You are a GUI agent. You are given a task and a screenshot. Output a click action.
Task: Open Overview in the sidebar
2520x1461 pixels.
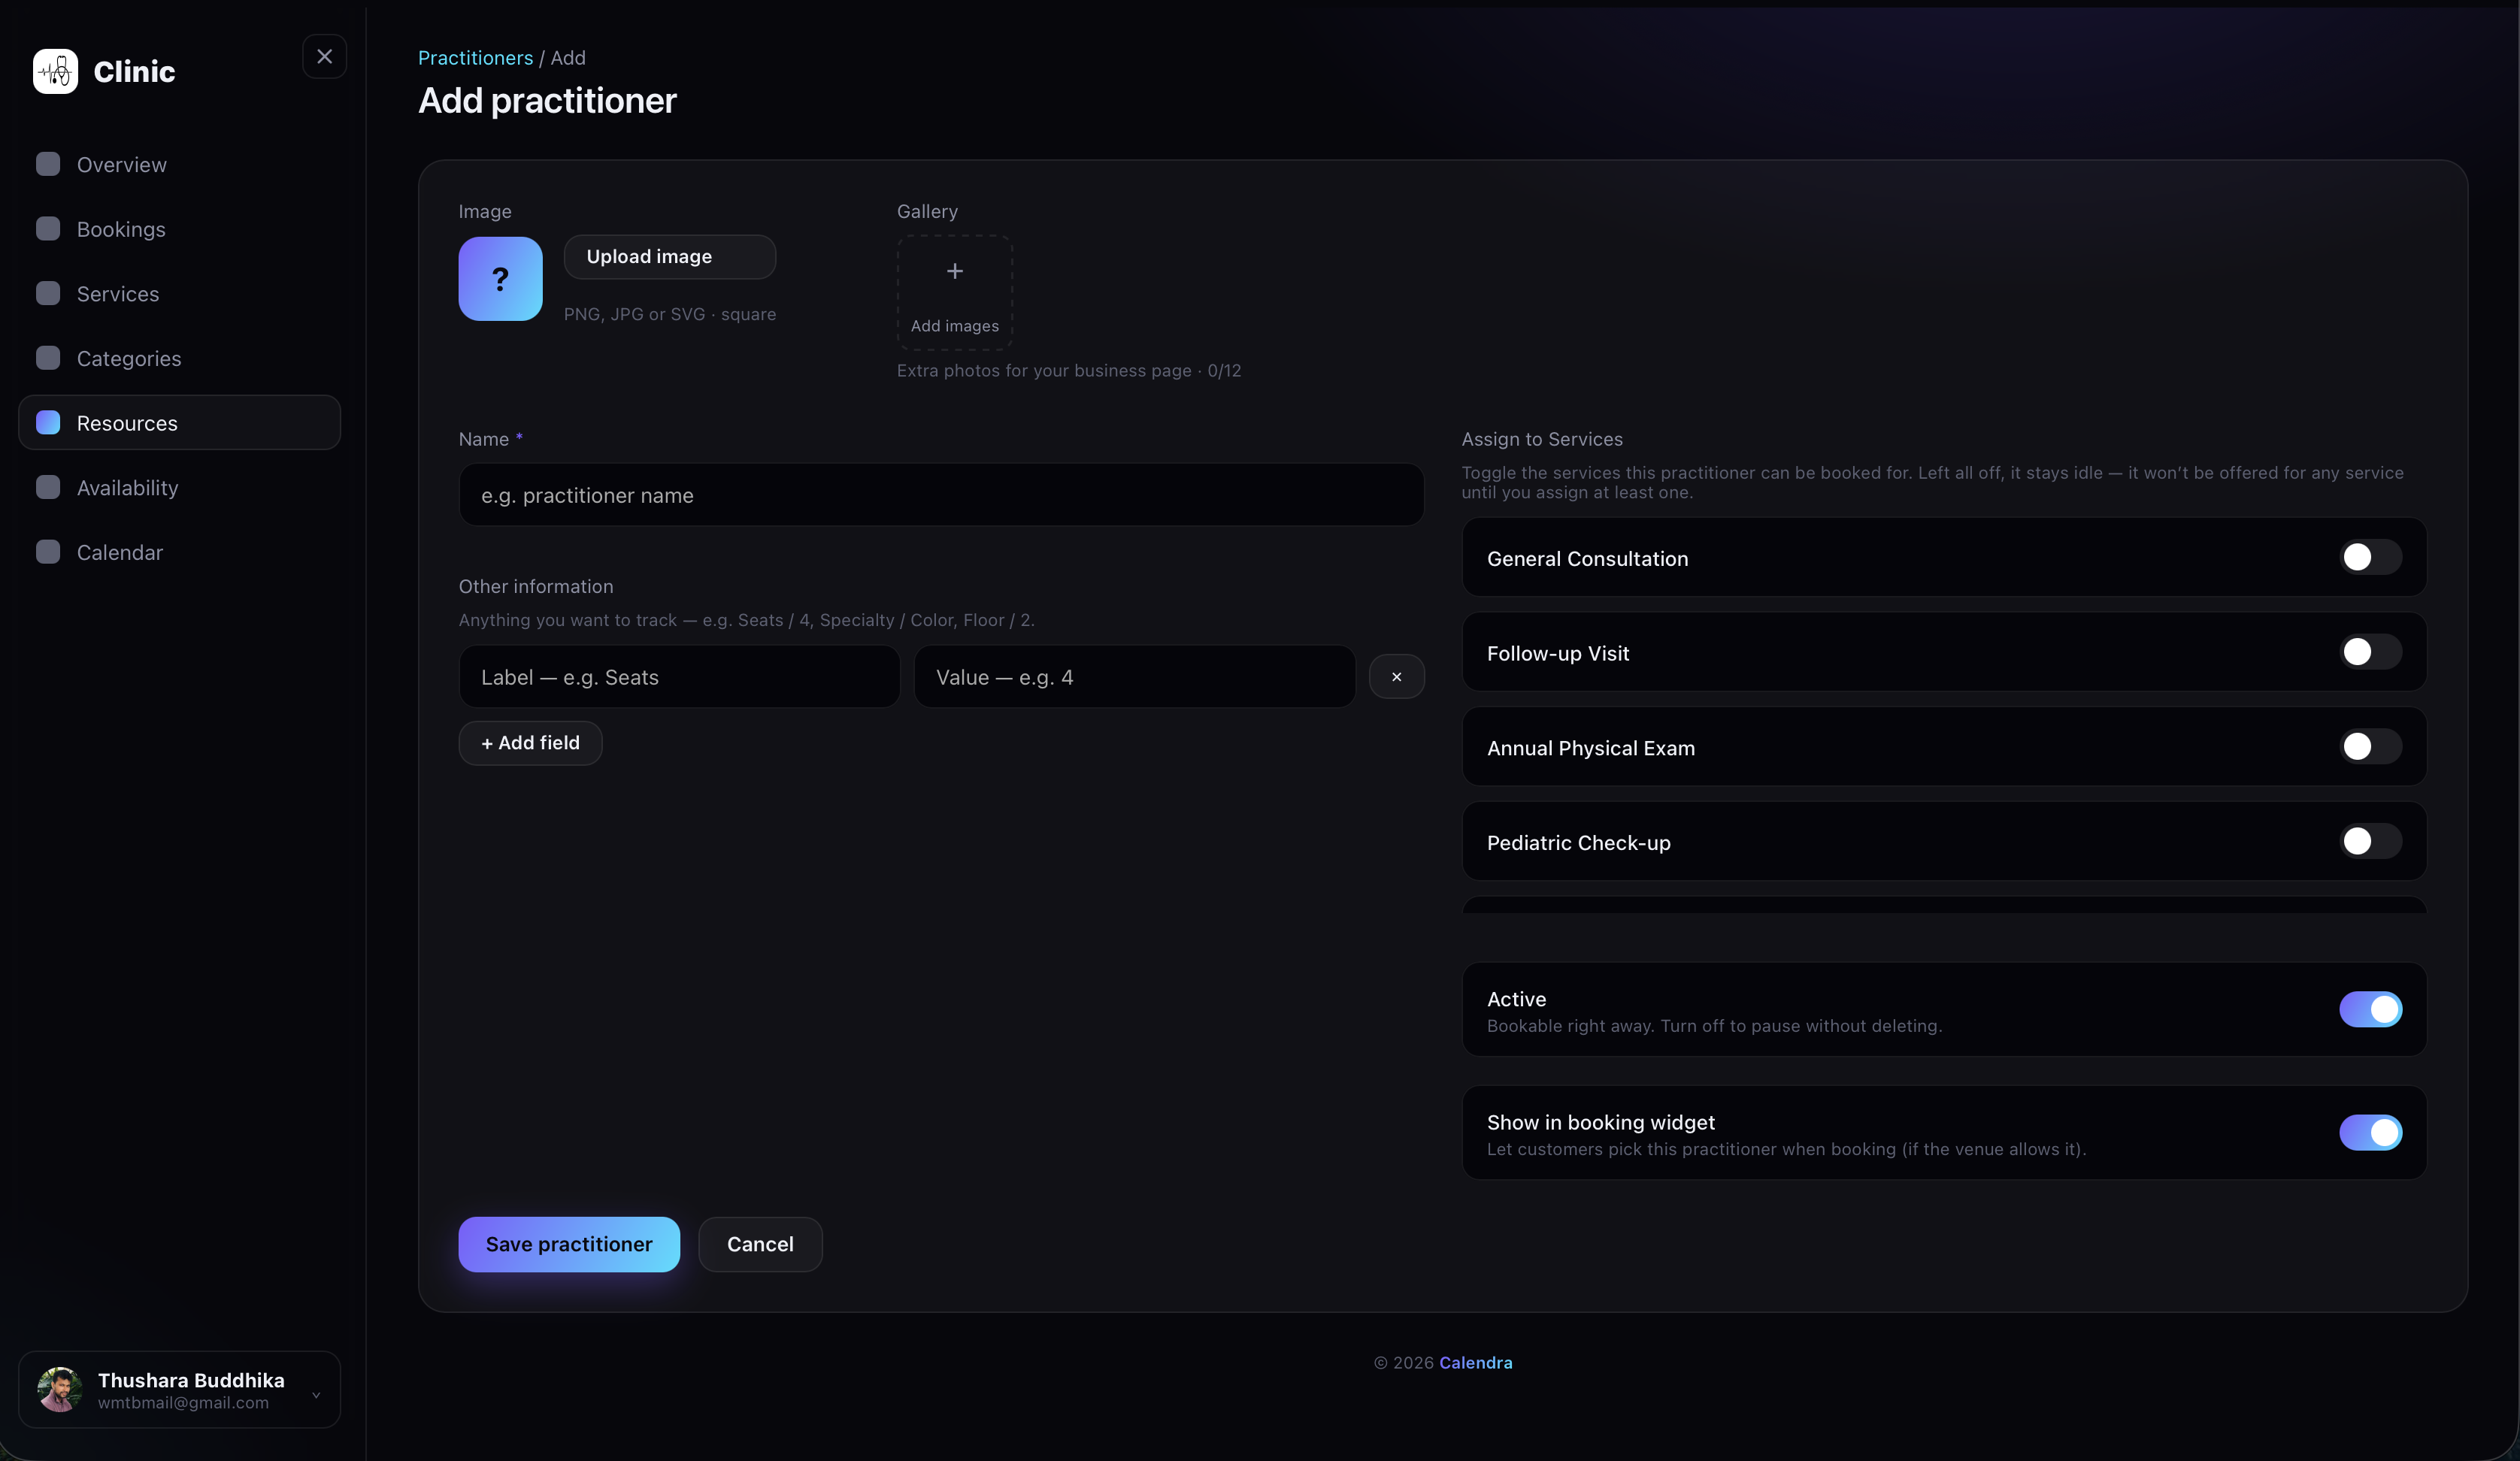[179, 164]
